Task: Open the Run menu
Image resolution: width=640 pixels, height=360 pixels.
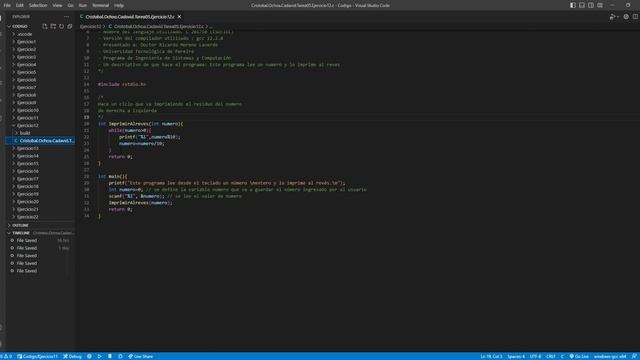Action: click(82, 5)
